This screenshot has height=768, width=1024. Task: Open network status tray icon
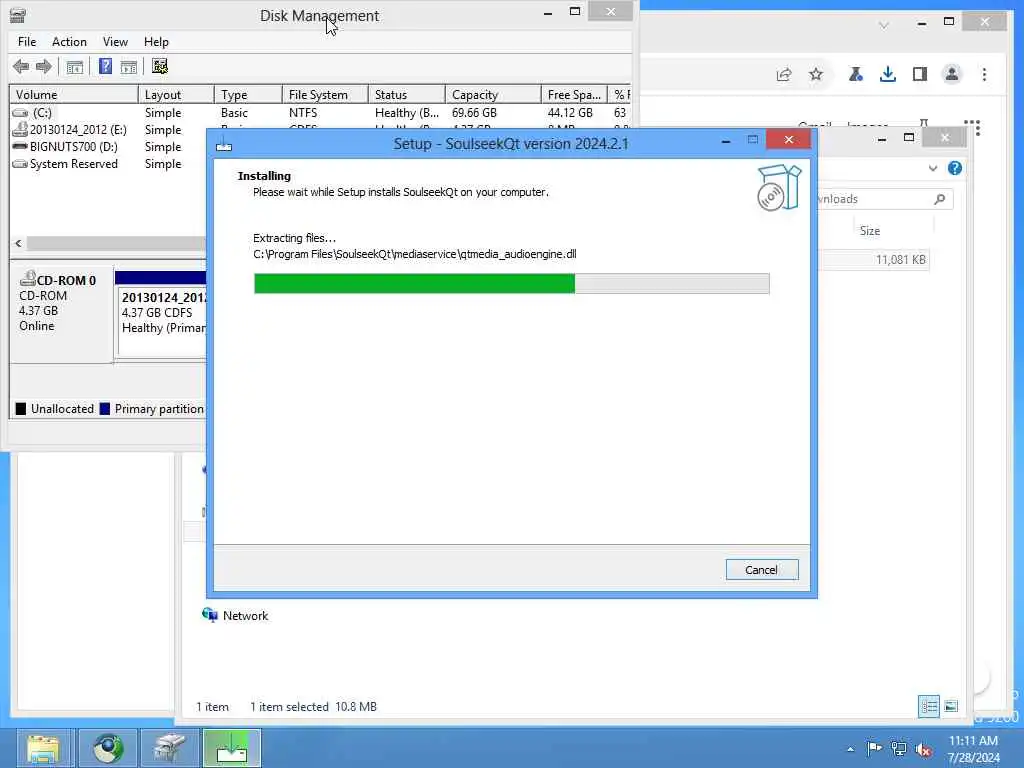tap(899, 749)
